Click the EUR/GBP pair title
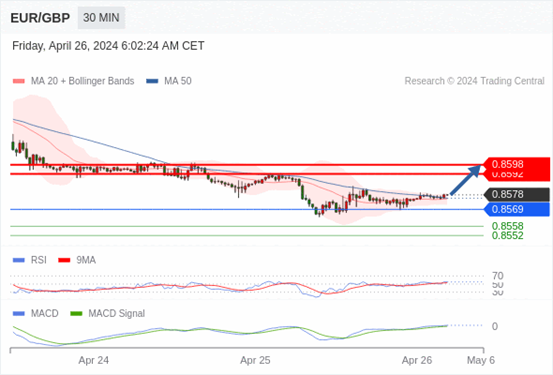Screen dimensions: 553x375 point(40,18)
